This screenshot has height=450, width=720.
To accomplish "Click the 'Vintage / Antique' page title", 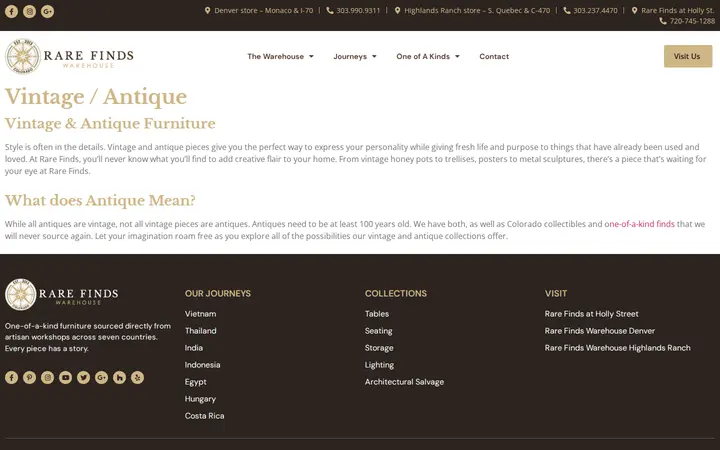I will (x=96, y=97).
